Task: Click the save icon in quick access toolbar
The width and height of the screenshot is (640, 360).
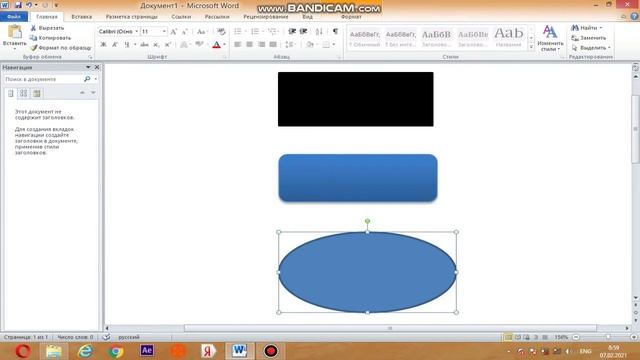Action: [18, 5]
